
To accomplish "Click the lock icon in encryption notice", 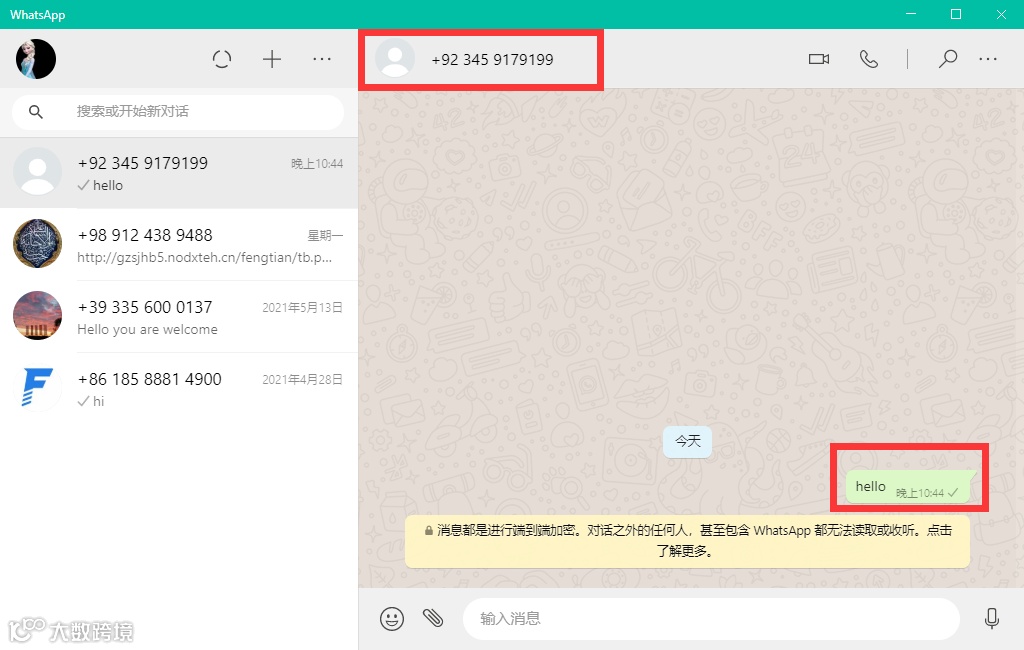I will pos(428,530).
